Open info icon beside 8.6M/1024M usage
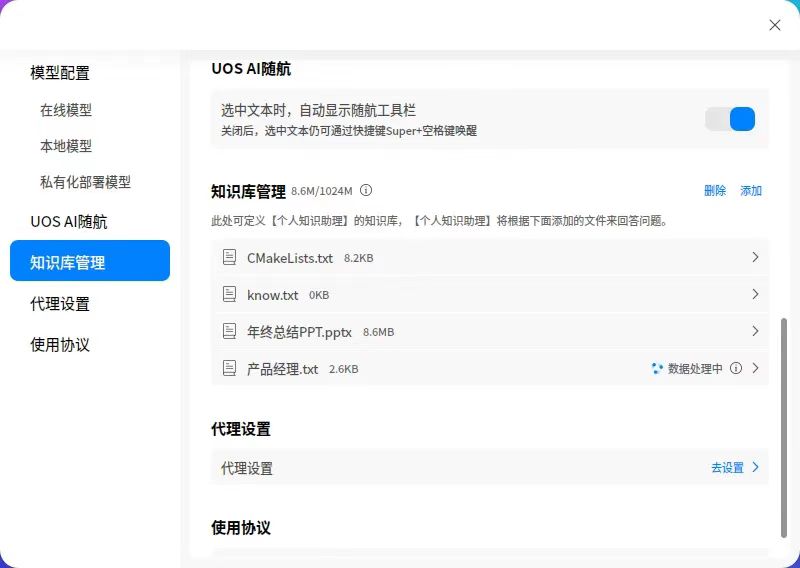The height and width of the screenshot is (568, 800). click(x=366, y=190)
